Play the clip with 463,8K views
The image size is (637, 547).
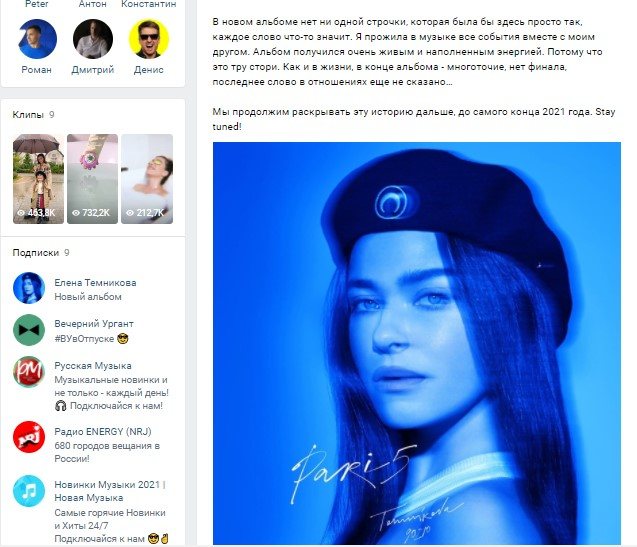[x=38, y=179]
